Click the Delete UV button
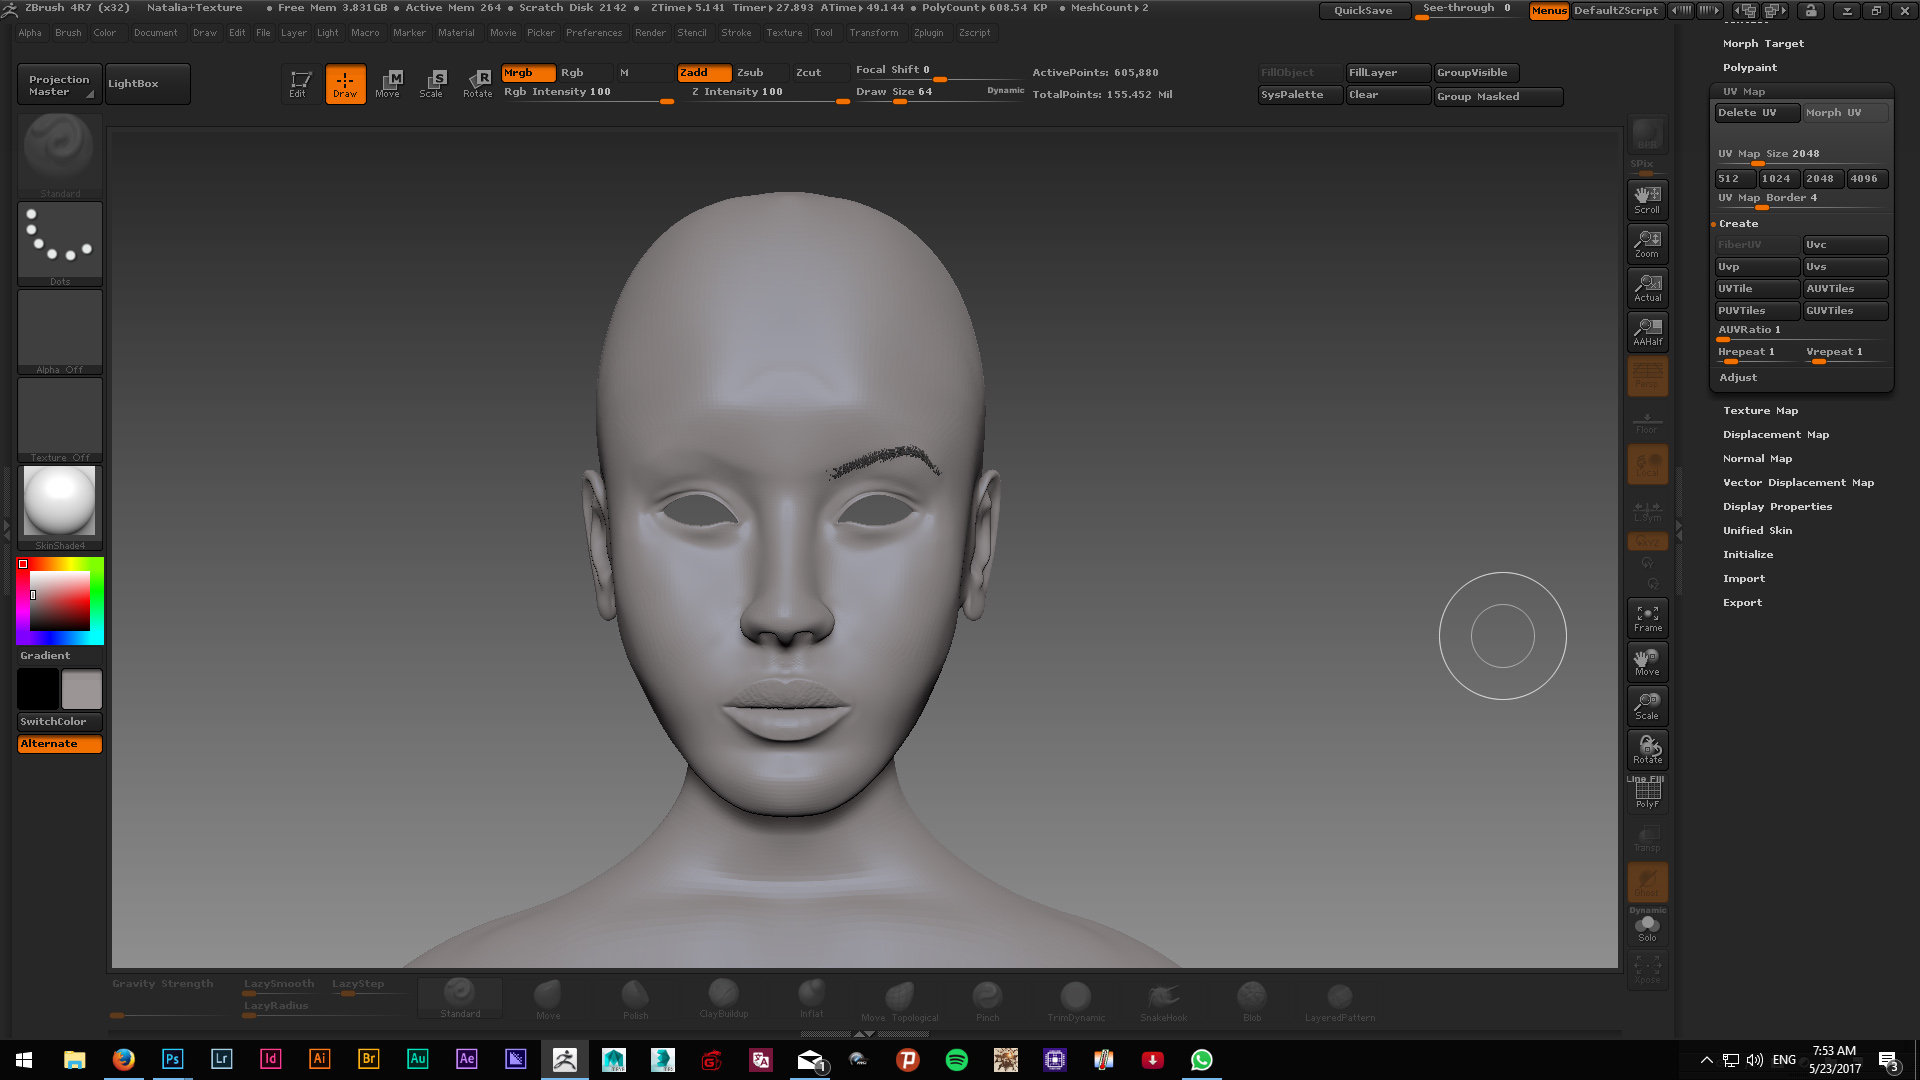Image resolution: width=1920 pixels, height=1080 pixels. (x=1757, y=113)
